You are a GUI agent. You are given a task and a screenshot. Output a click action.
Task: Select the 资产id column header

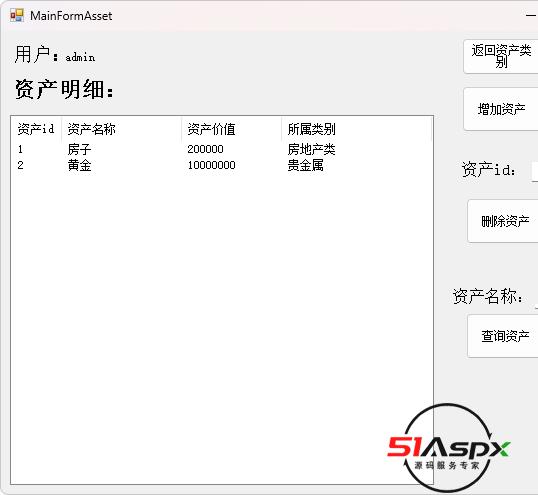coord(36,129)
